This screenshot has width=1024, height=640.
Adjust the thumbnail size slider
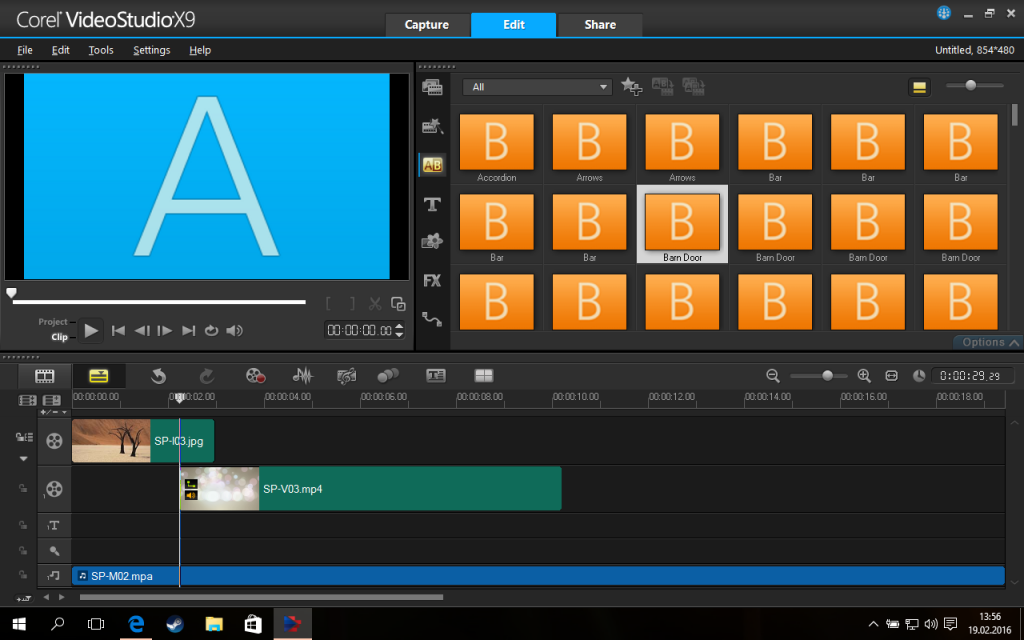(x=970, y=86)
